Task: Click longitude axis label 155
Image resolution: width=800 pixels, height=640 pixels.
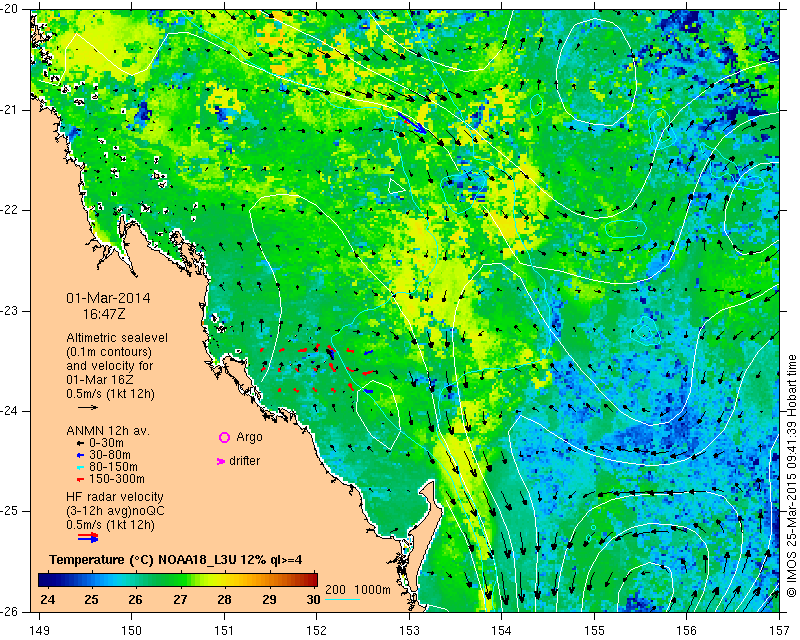Action: coord(594,631)
